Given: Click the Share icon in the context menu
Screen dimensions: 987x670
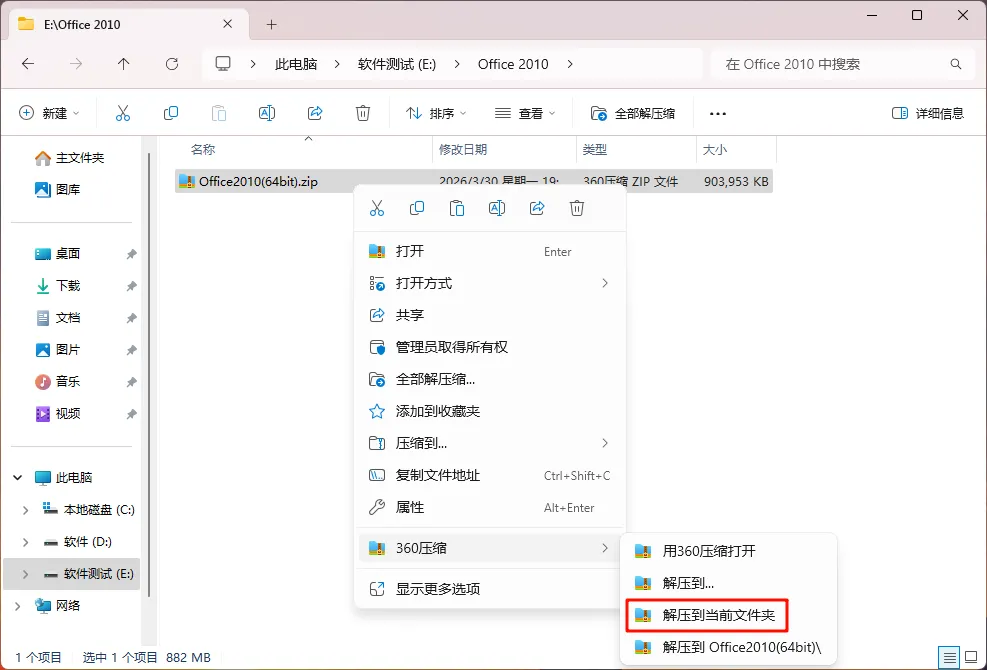Looking at the screenshot, I should pyautogui.click(x=537, y=208).
